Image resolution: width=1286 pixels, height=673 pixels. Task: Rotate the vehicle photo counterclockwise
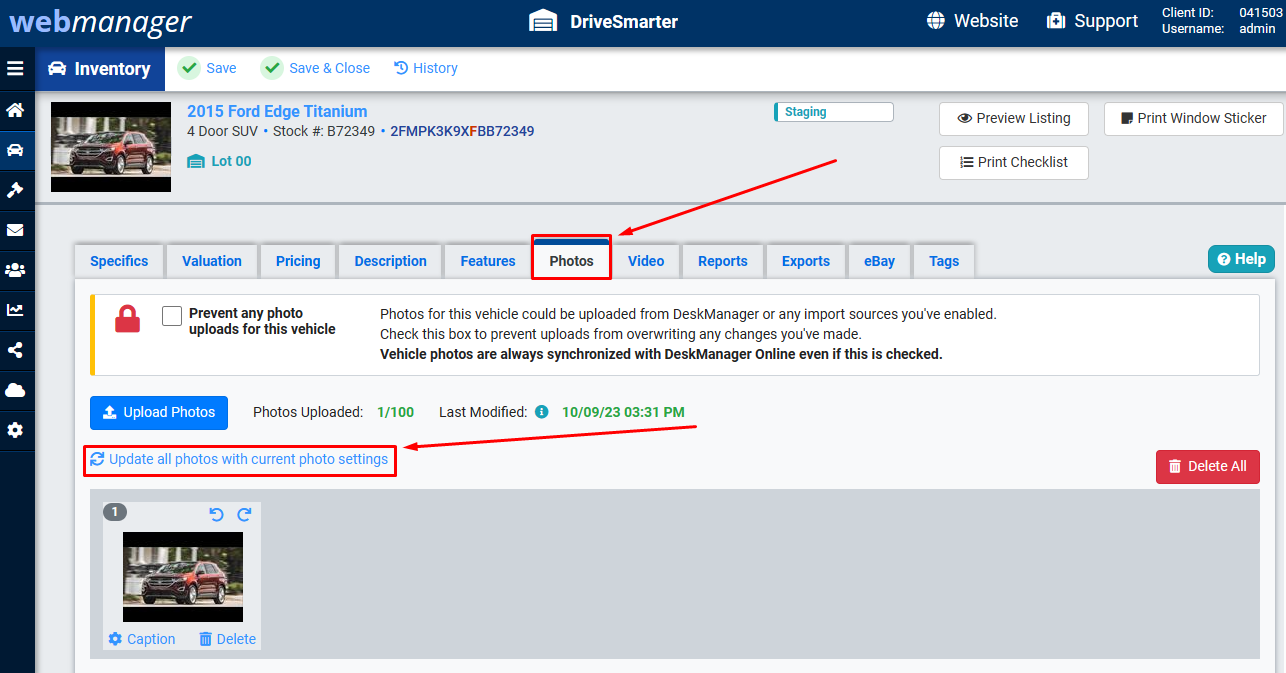216,513
